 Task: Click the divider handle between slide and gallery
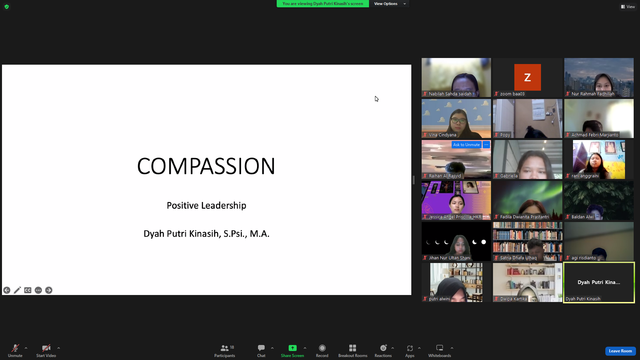[x=414, y=180]
